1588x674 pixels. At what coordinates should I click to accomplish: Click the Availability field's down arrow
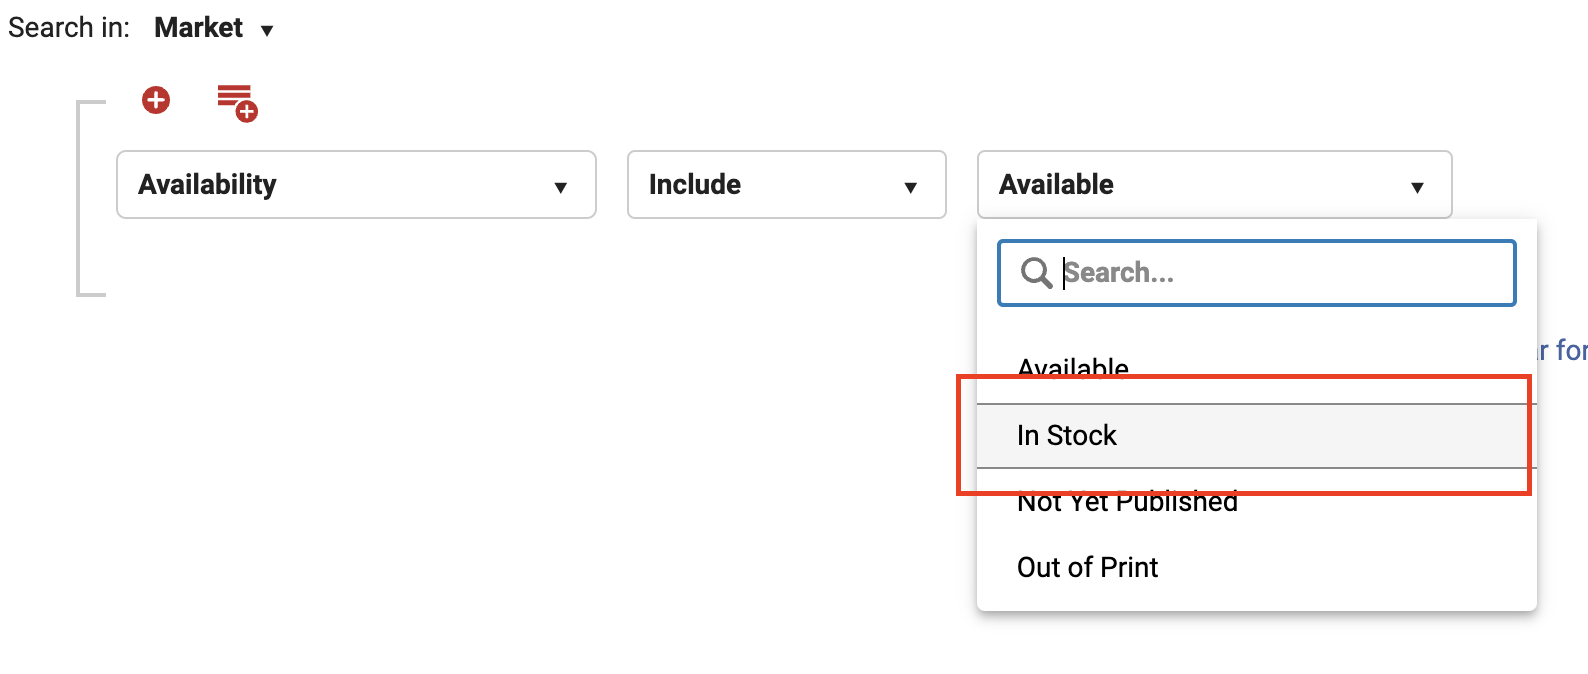pos(561,187)
